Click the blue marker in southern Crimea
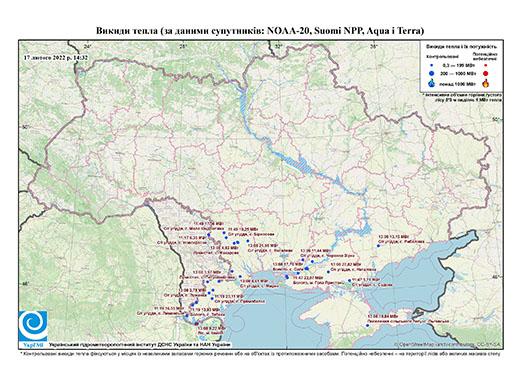Screen dimensions: 520x368 point(367,326)
